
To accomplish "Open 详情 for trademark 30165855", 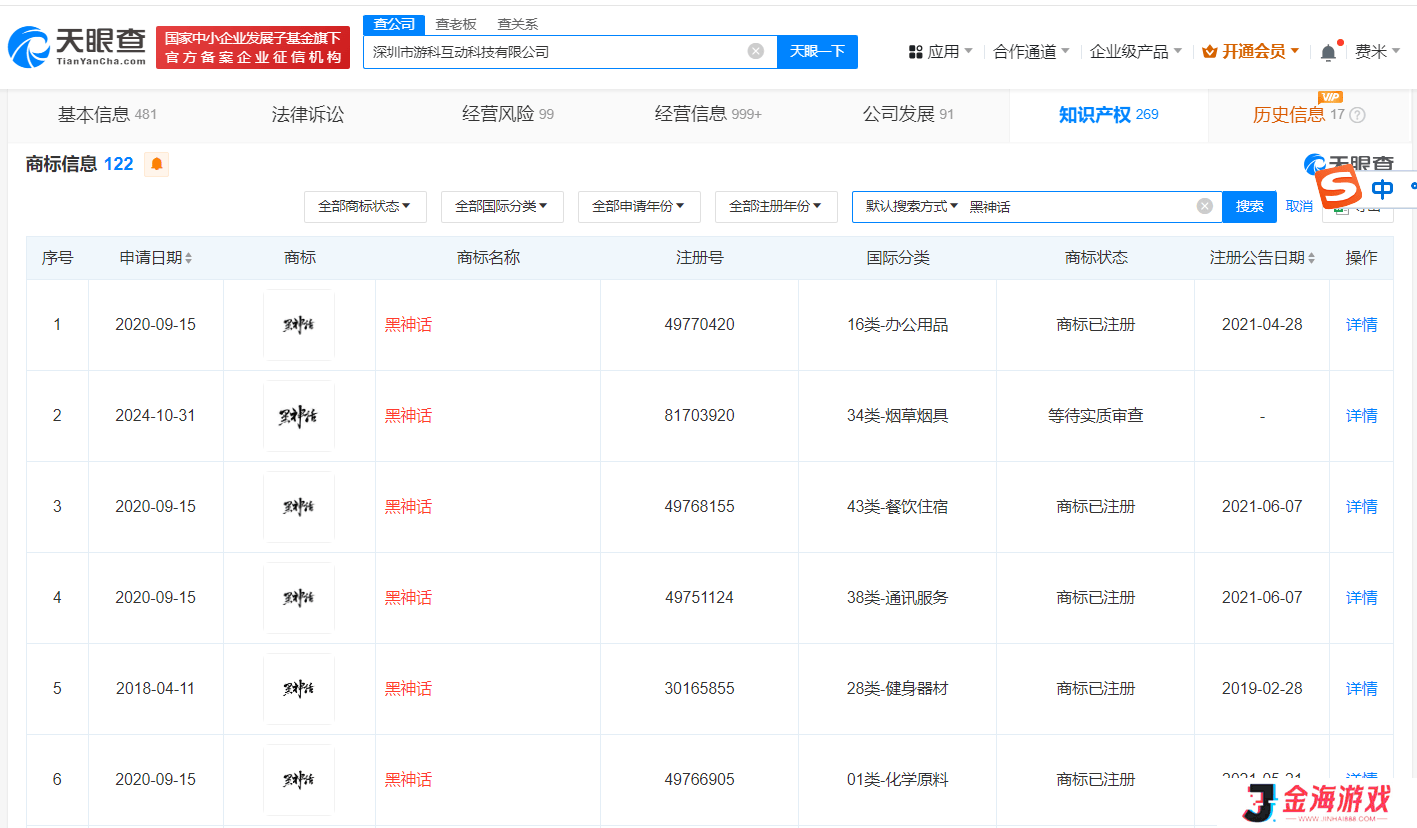I will tap(1361, 689).
